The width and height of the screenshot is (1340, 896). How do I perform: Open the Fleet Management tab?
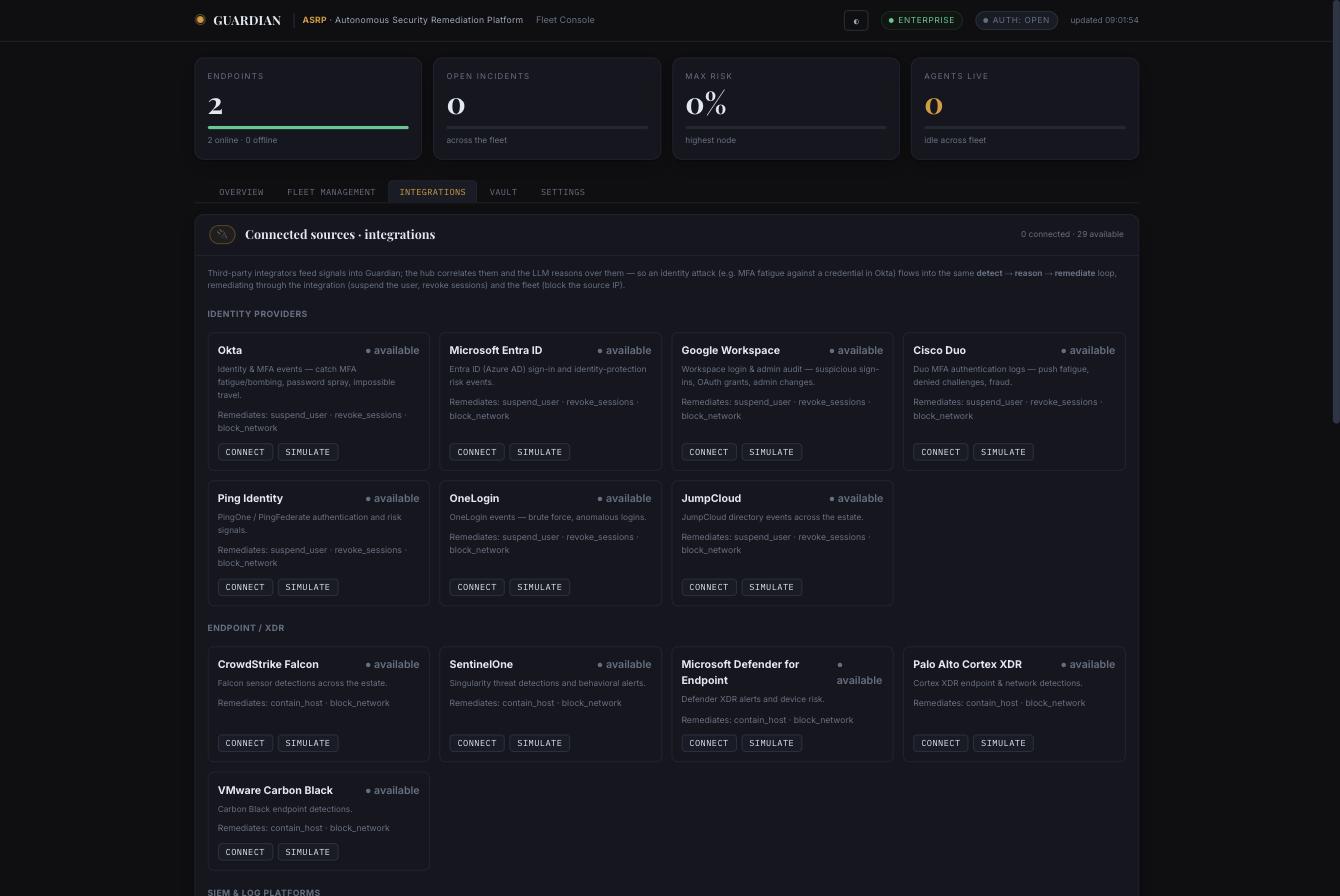pos(331,192)
